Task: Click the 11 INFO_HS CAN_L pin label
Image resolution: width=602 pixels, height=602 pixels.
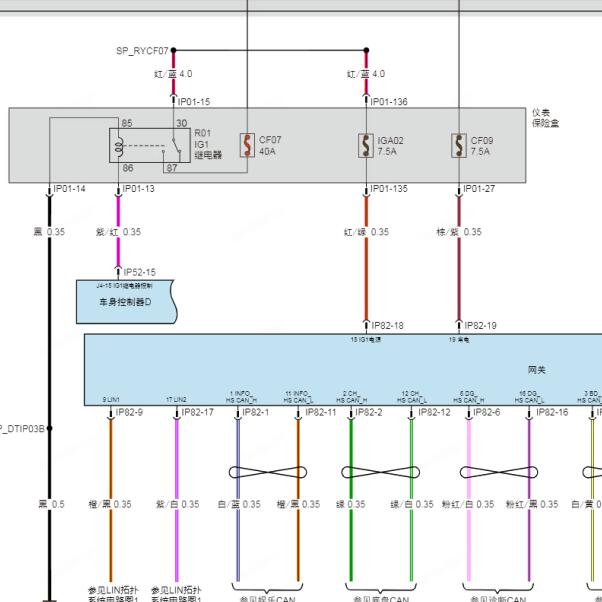Action: coord(298,397)
